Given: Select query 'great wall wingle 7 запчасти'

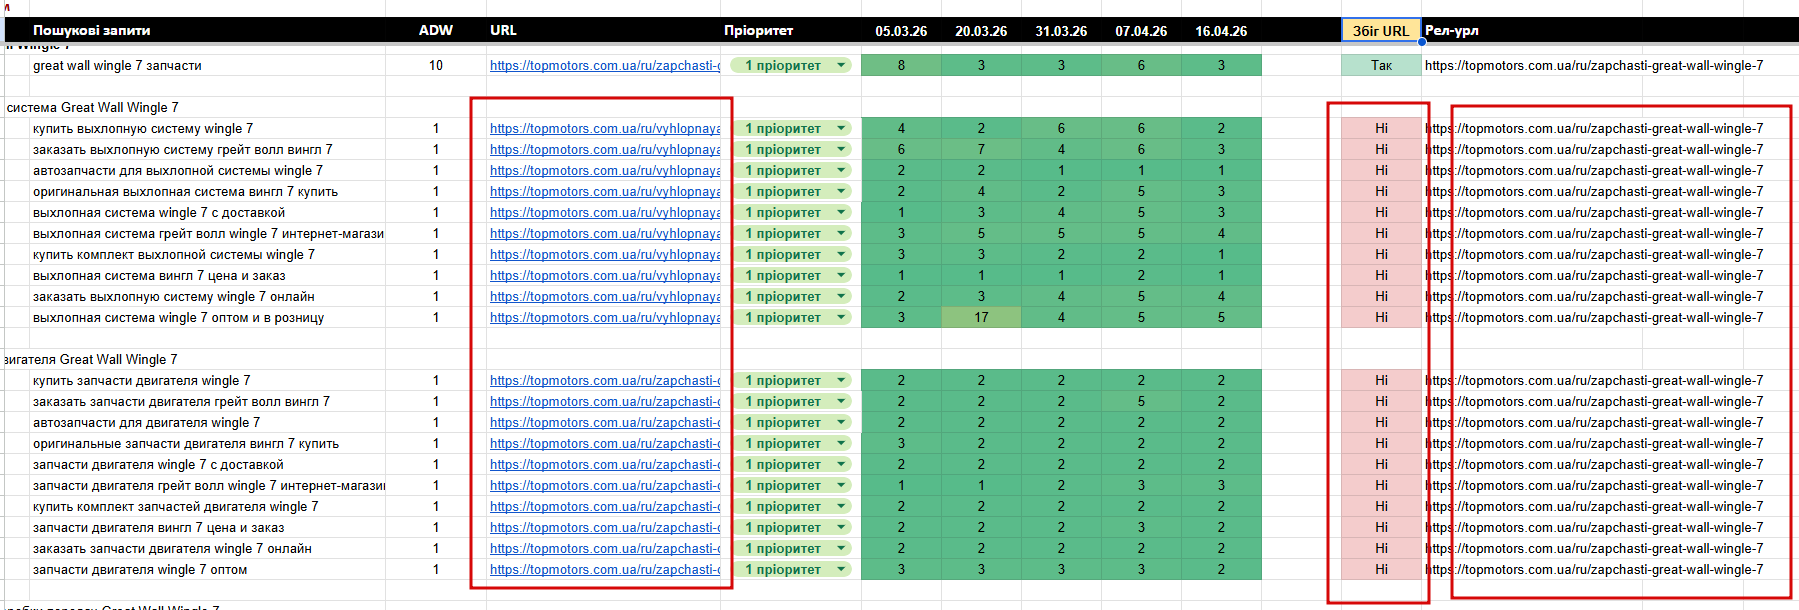Looking at the screenshot, I should 117,65.
